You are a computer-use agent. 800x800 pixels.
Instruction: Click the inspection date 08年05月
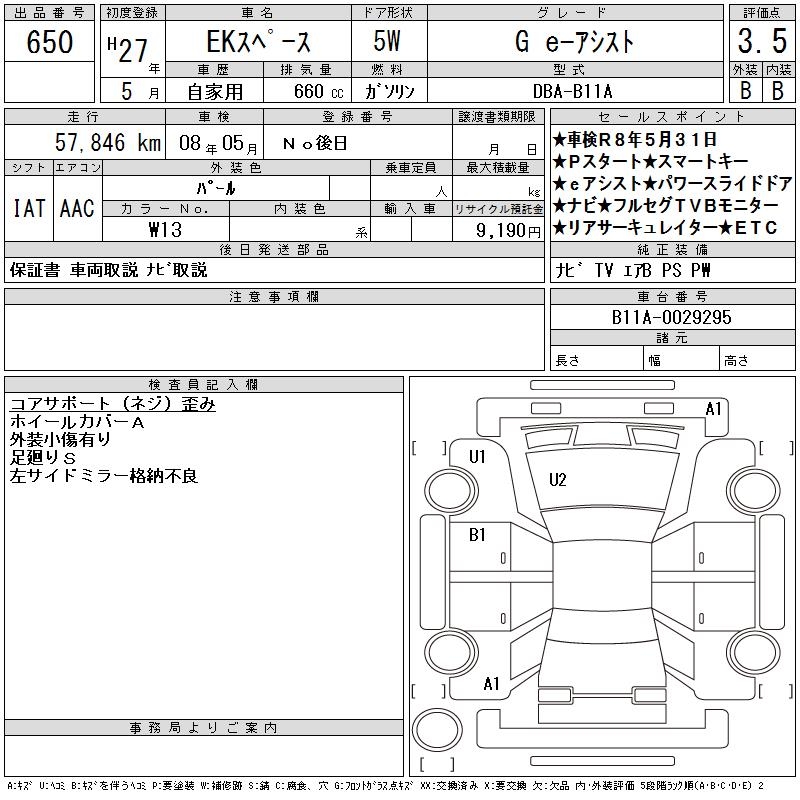tap(218, 143)
